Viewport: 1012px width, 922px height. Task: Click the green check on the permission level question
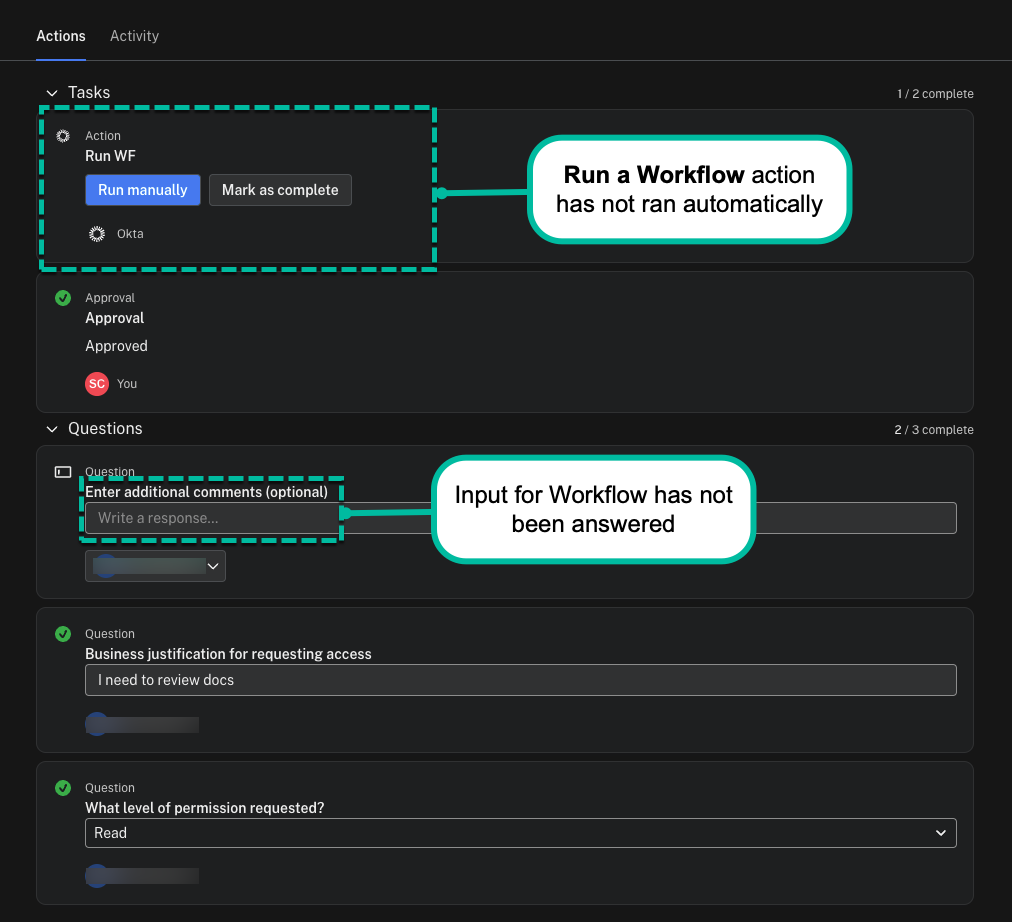(63, 787)
